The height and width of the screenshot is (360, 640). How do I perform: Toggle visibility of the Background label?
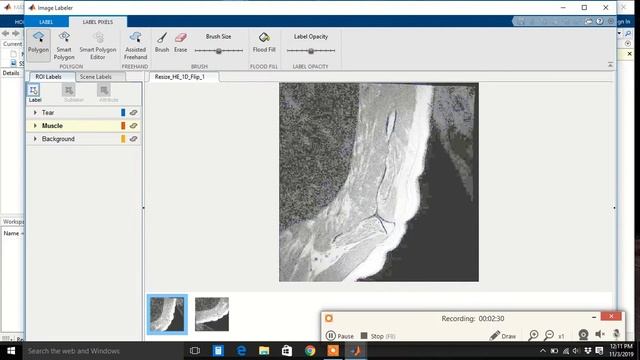(x=133, y=139)
